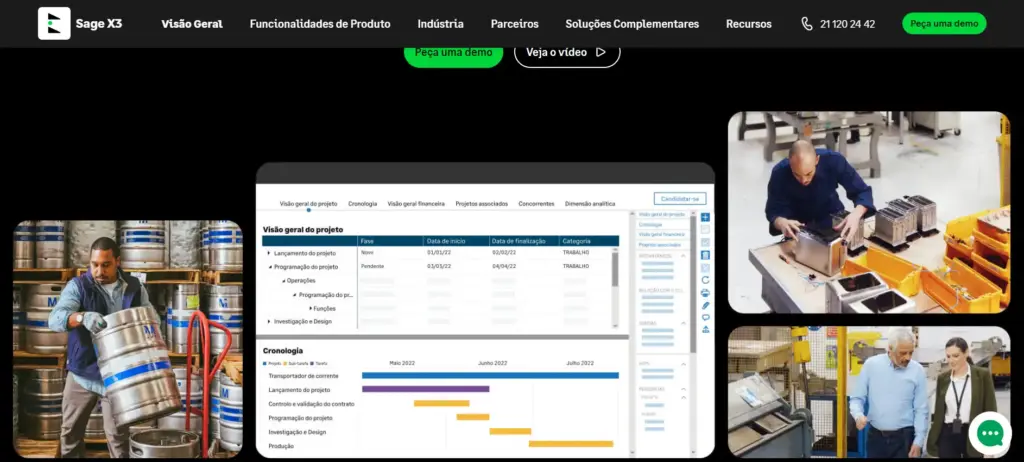Open Soluções Complementares menu

click(x=632, y=24)
